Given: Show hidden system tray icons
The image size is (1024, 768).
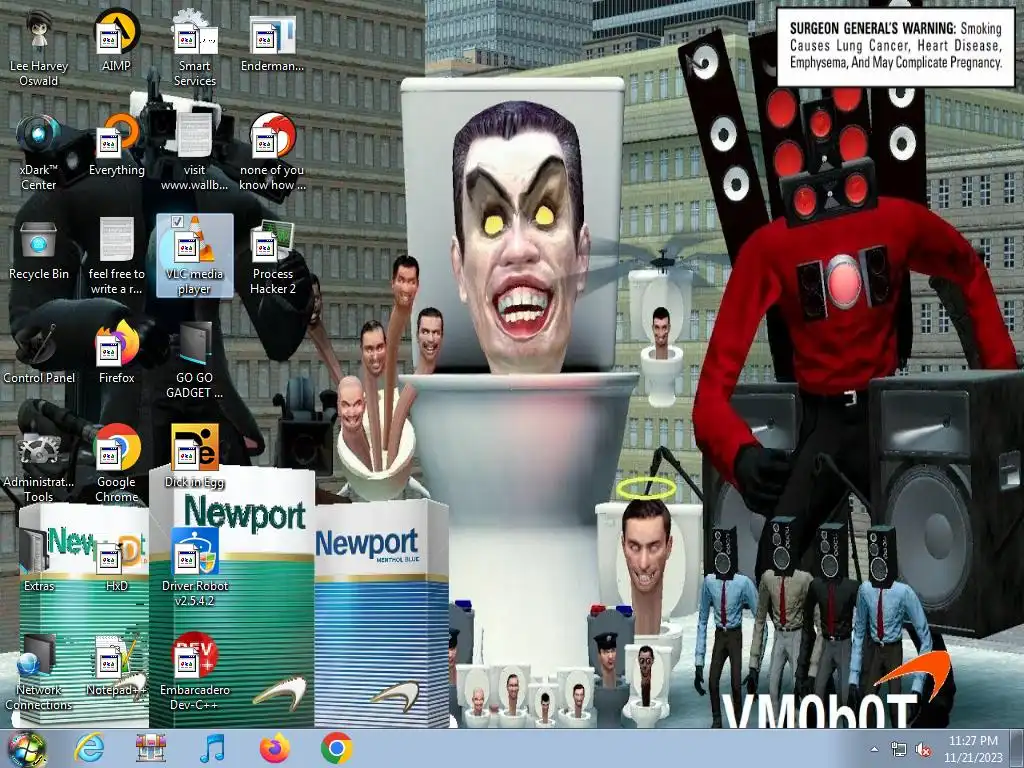Looking at the screenshot, I should point(874,749).
